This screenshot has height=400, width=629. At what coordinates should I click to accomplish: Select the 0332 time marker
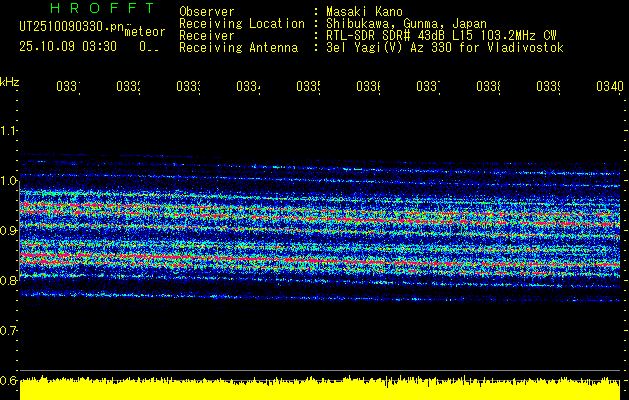tap(128, 87)
